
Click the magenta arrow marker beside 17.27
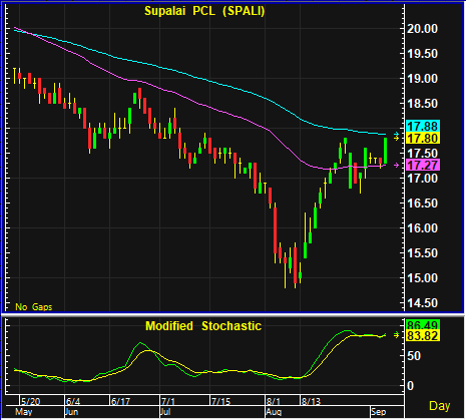396,165
